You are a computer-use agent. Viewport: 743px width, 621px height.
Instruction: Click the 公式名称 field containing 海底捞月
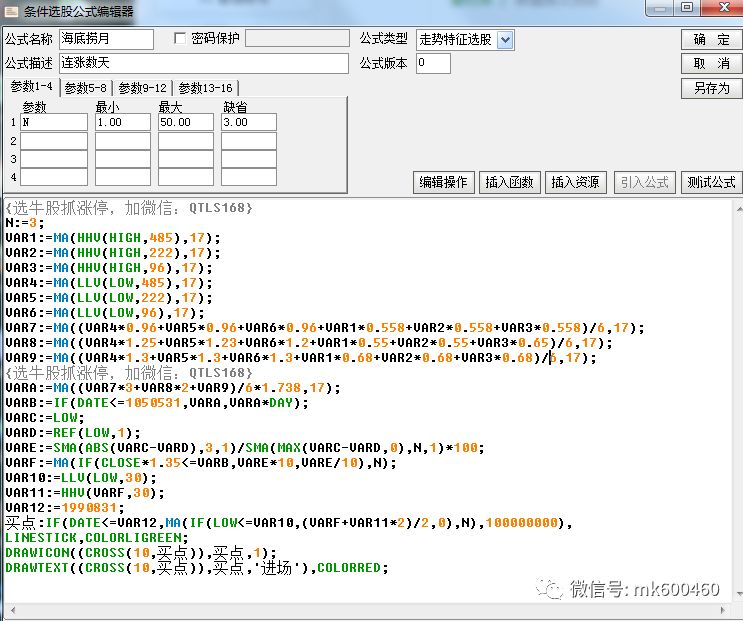(106, 39)
